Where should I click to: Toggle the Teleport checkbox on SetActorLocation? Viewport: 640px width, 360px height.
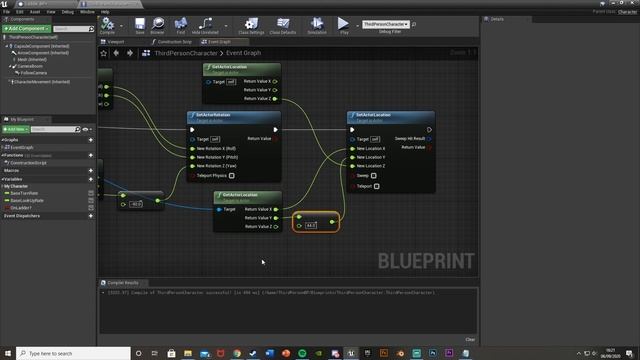coord(377,187)
